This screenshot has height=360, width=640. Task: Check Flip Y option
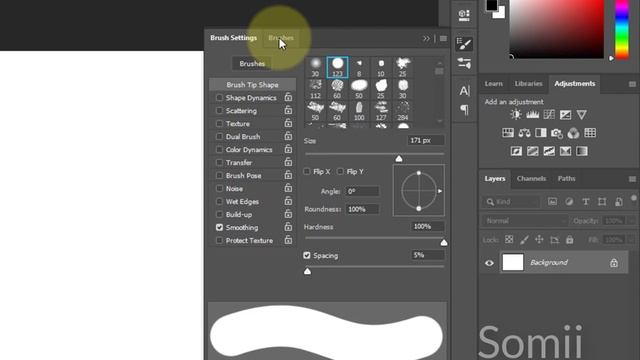coord(340,171)
